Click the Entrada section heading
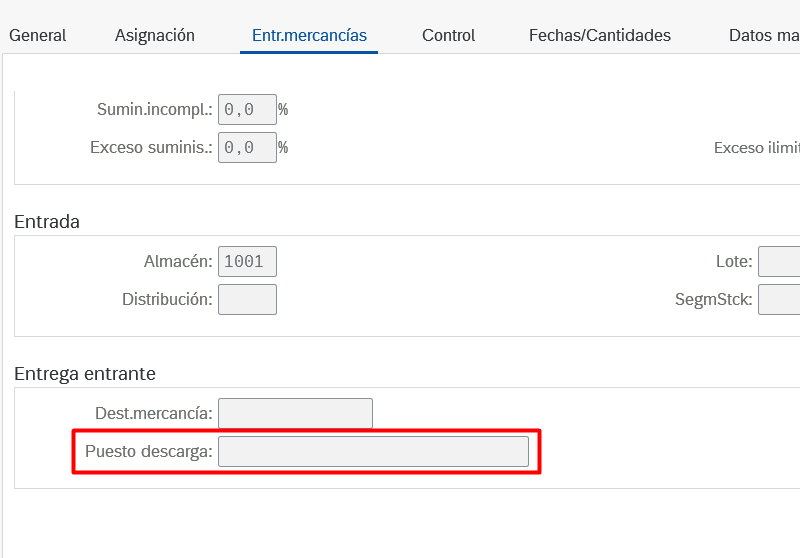 [x=47, y=222]
